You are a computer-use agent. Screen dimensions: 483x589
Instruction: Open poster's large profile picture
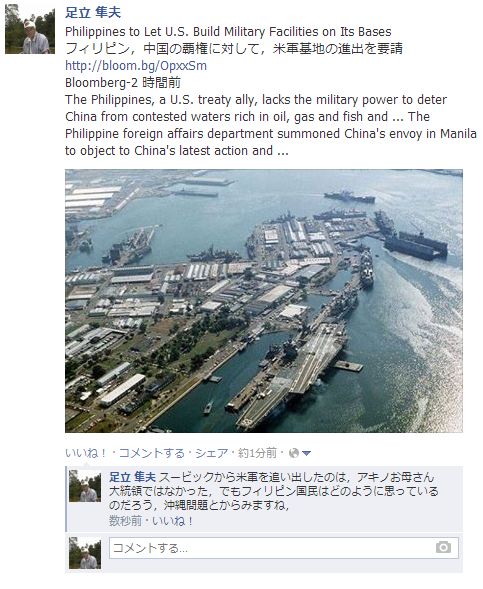click(30, 29)
